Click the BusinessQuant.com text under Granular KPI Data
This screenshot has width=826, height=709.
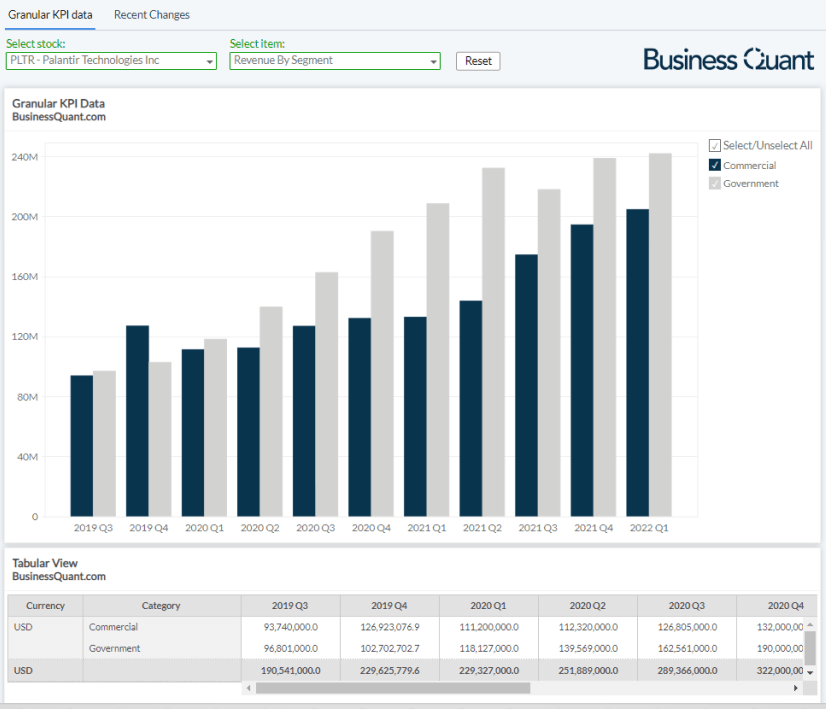click(x=58, y=117)
